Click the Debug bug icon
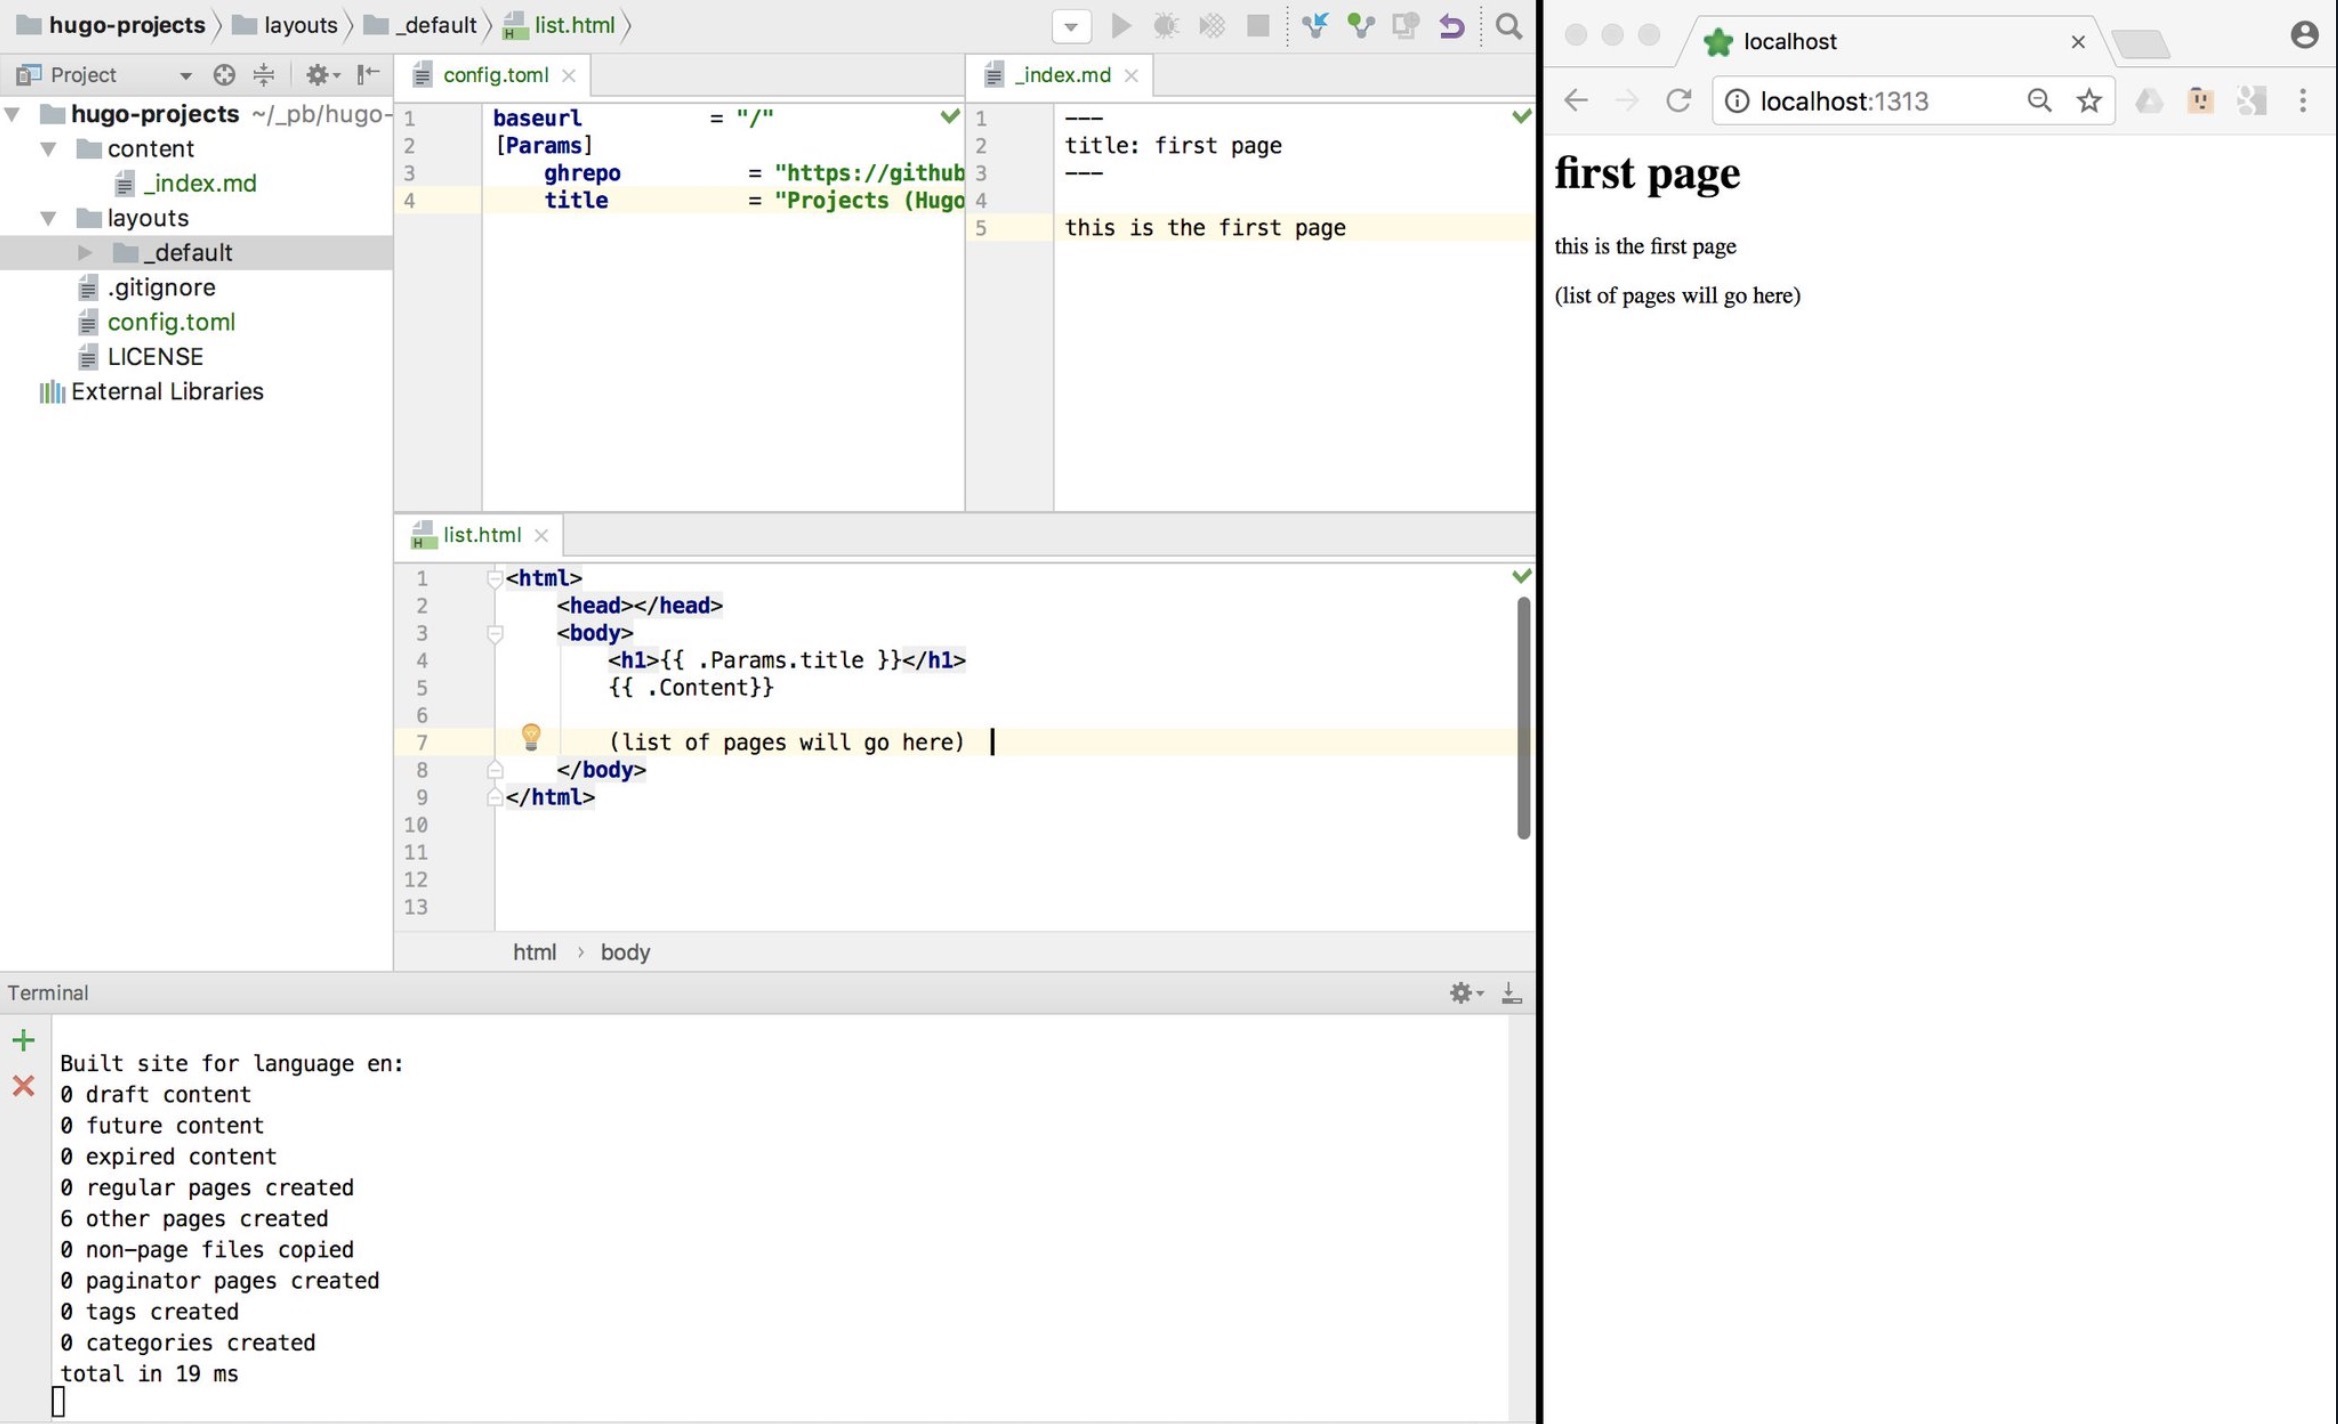 pyautogui.click(x=1165, y=26)
